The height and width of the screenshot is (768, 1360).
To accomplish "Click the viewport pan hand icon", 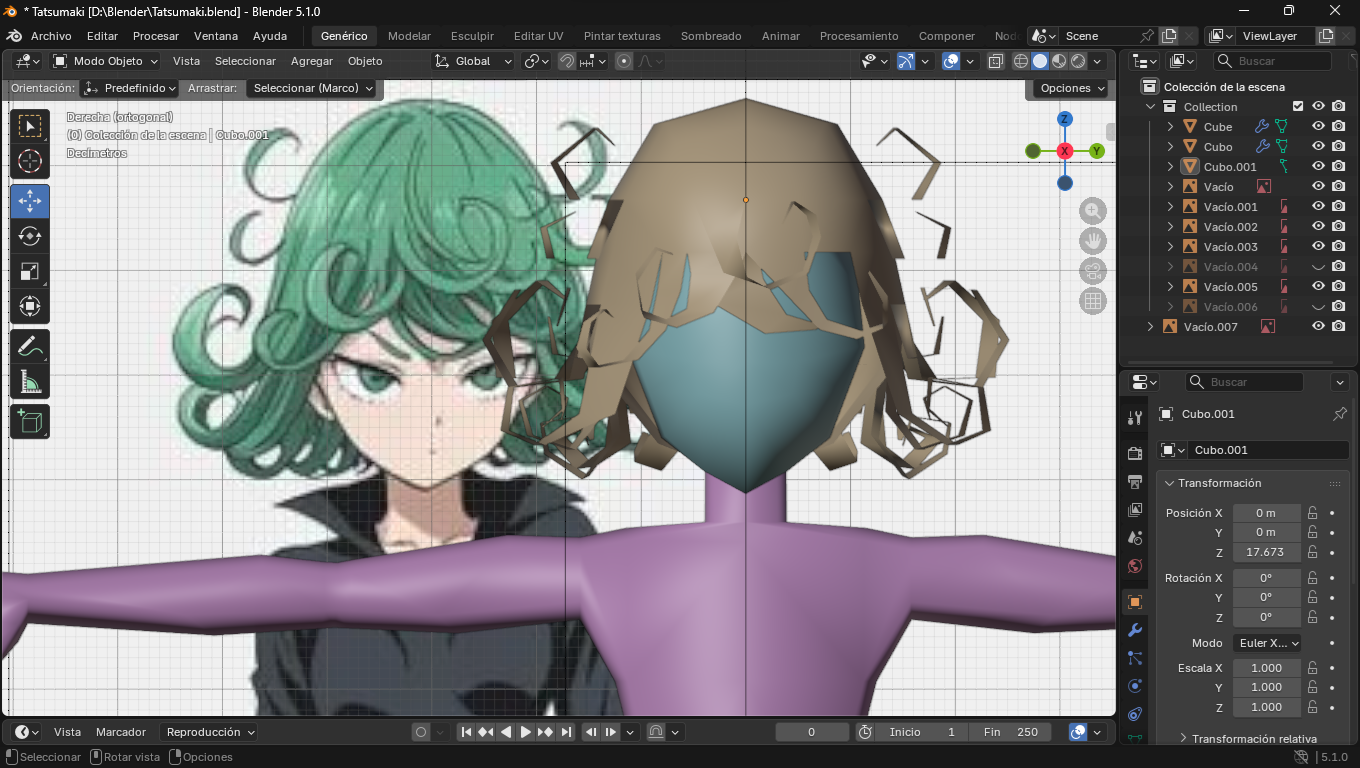I will click(1093, 241).
